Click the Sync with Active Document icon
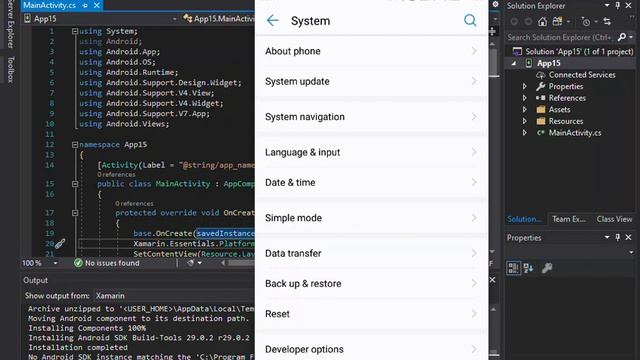Image resolution: width=640 pixels, height=360 pixels. (x=607, y=22)
